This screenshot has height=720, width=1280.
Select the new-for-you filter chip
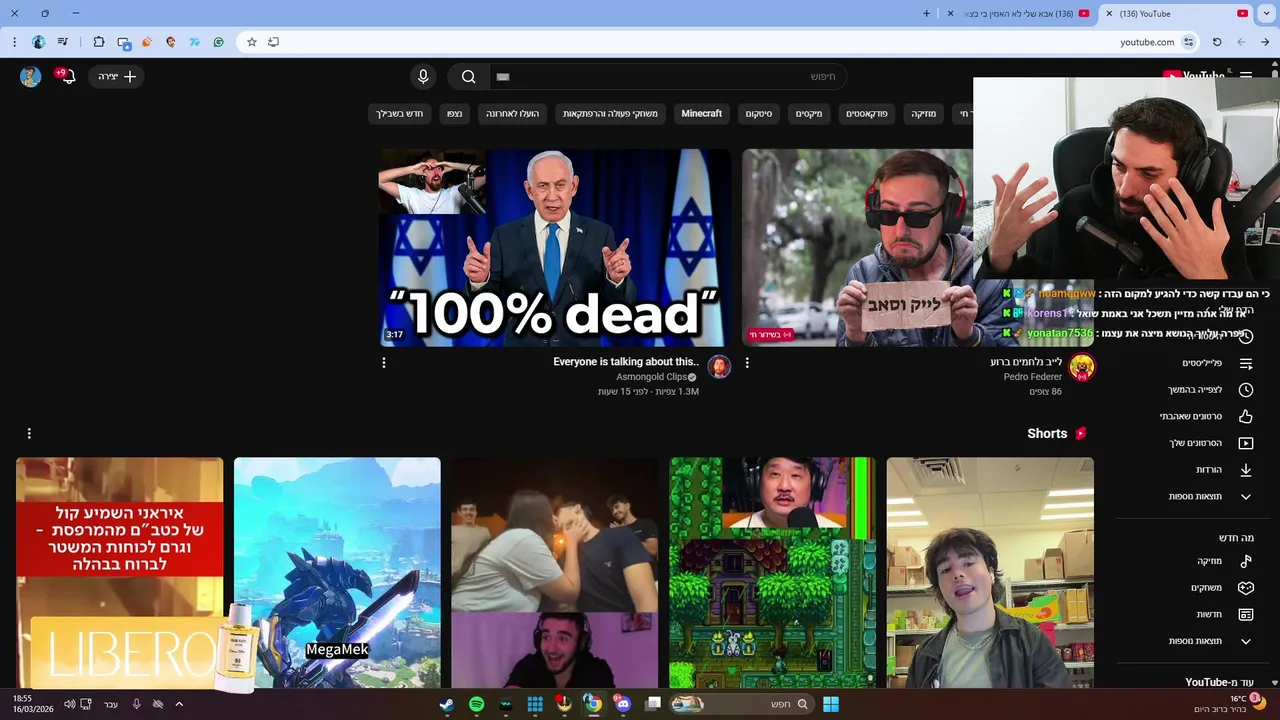pyautogui.click(x=399, y=114)
